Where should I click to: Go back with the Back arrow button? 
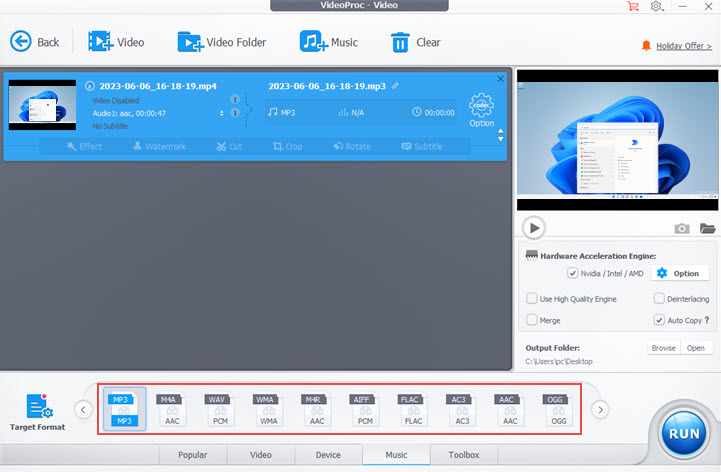(x=34, y=42)
